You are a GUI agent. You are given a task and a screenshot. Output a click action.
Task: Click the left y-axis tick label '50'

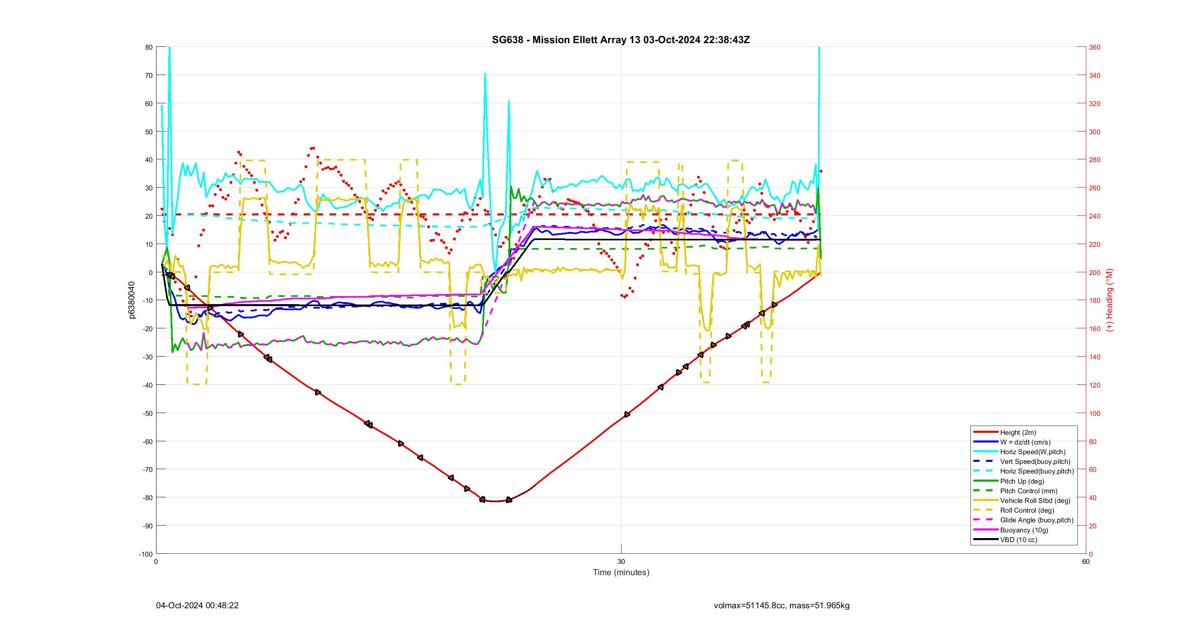point(149,132)
